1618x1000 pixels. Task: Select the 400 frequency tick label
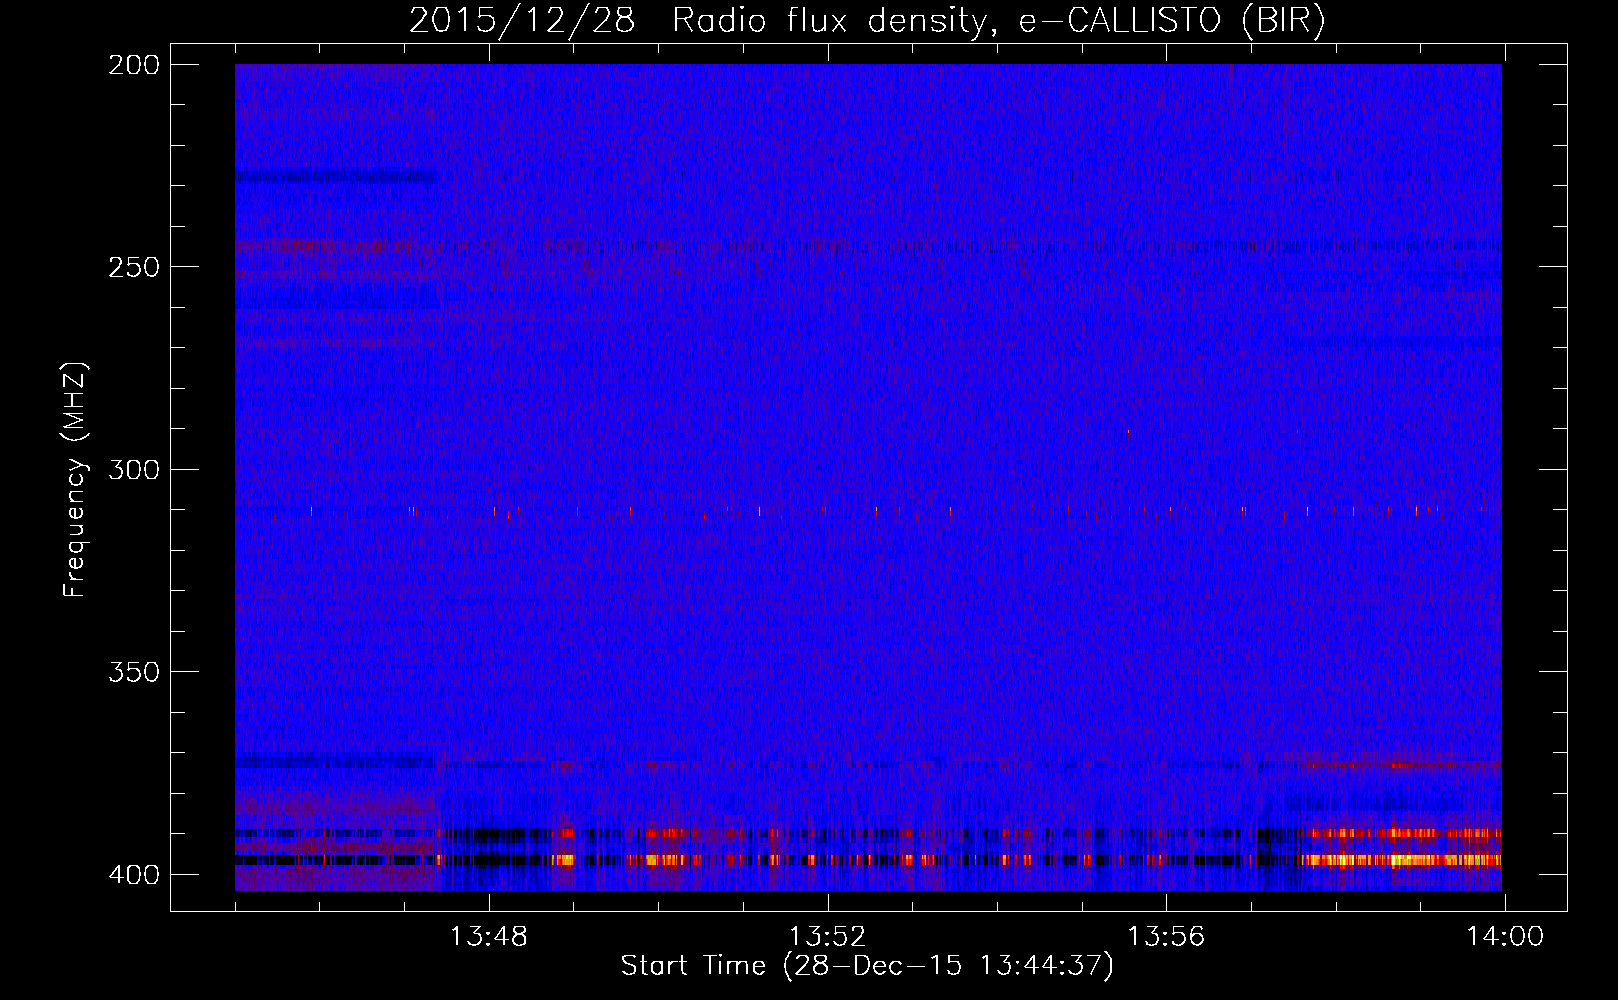pyautogui.click(x=134, y=875)
